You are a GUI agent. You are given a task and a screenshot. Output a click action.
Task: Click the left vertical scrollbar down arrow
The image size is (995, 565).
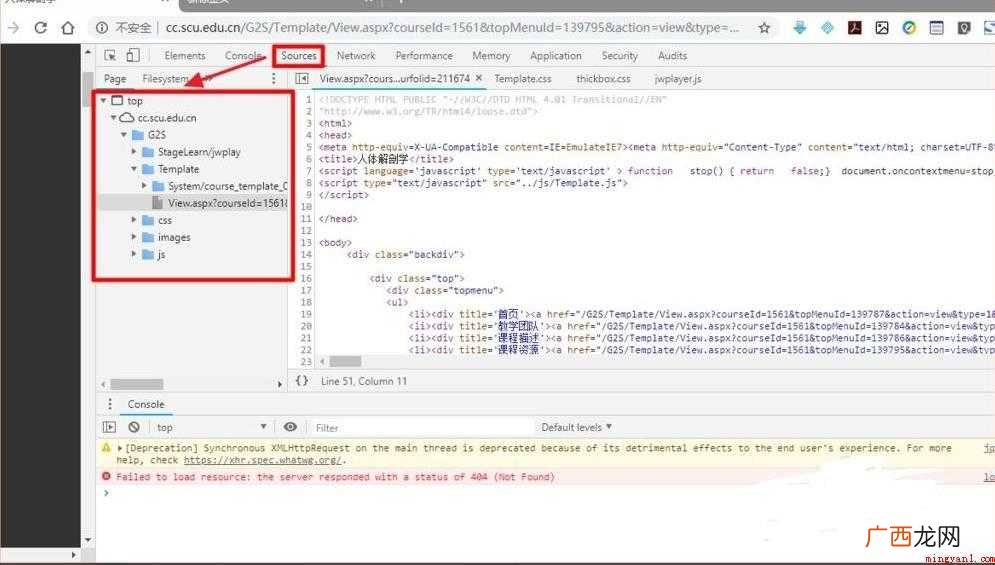[x=88, y=540]
